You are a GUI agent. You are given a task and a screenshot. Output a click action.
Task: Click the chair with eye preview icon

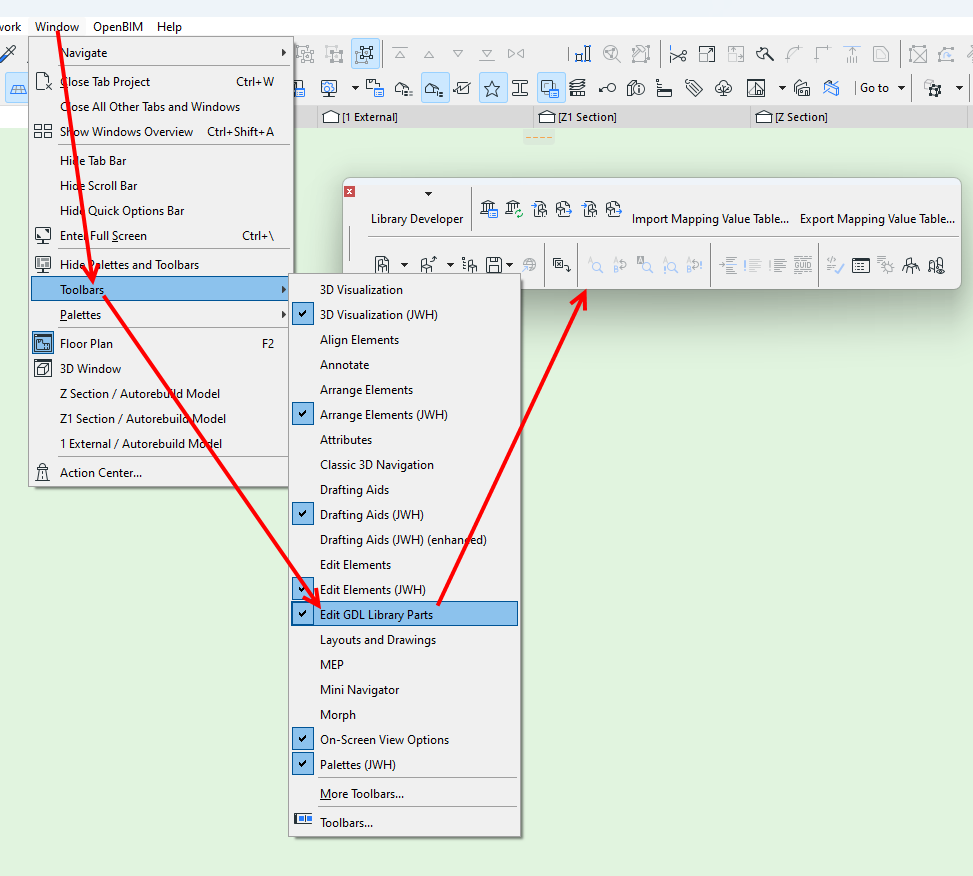click(936, 266)
